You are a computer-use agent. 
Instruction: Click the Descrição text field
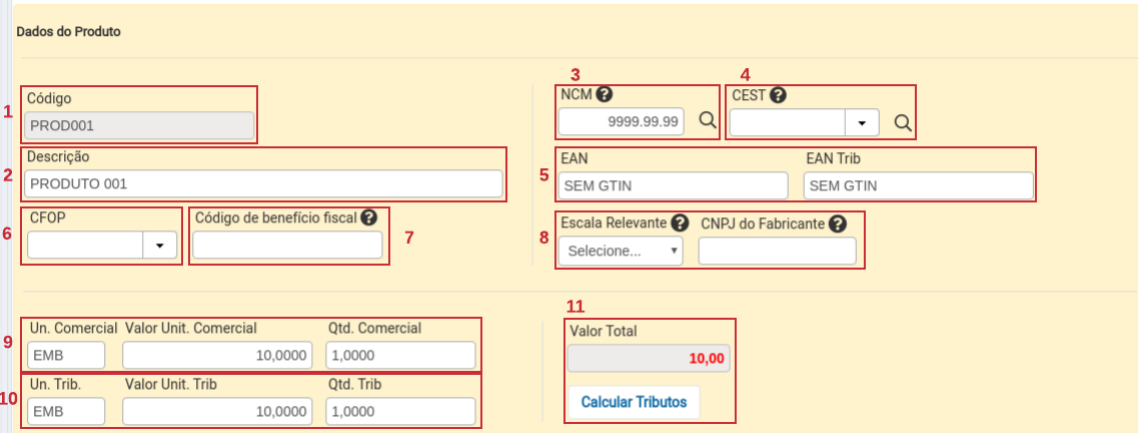tap(264, 184)
